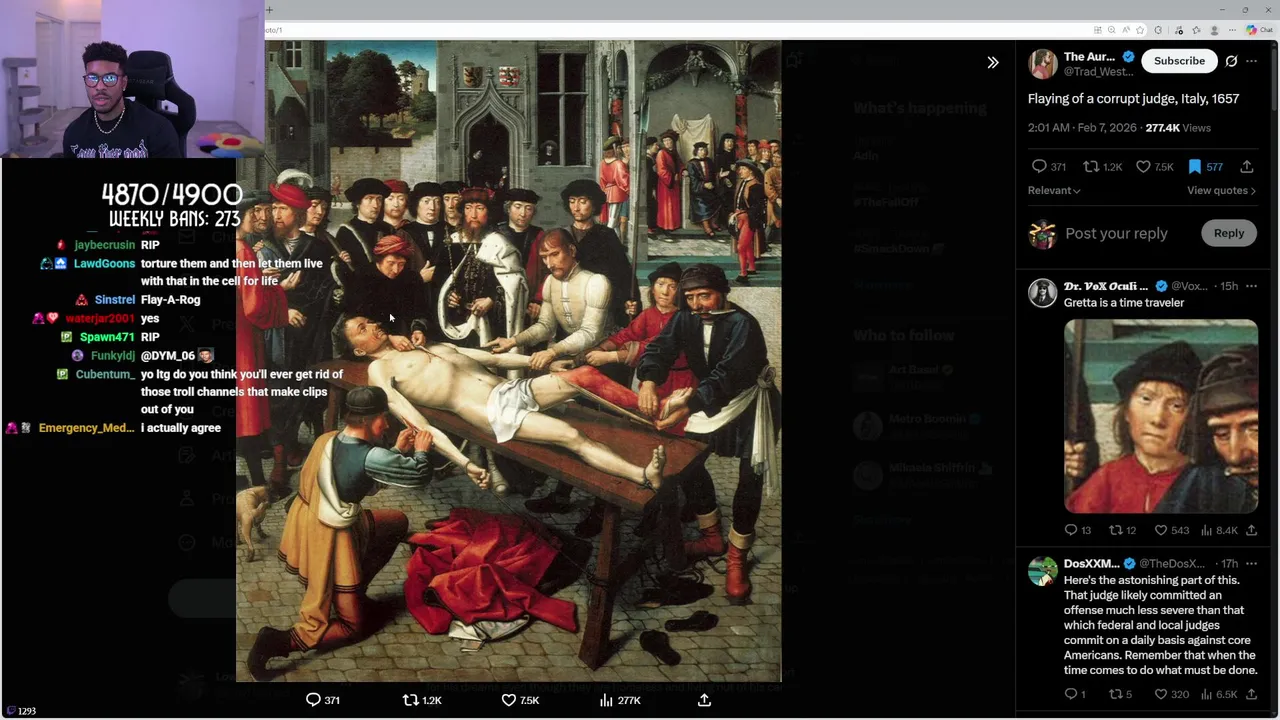Select the username Spawn471 in stream chat
The image size is (1280, 720).
[107, 338]
